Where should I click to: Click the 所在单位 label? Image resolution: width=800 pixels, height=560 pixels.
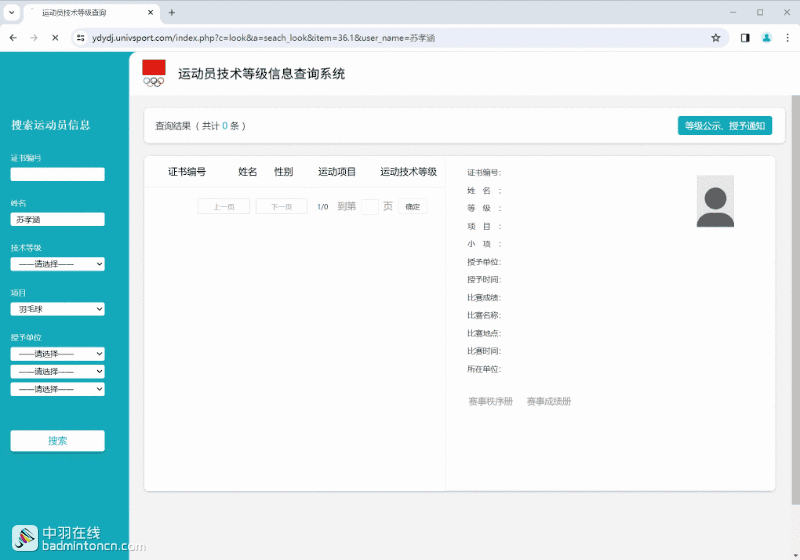tap(484, 369)
